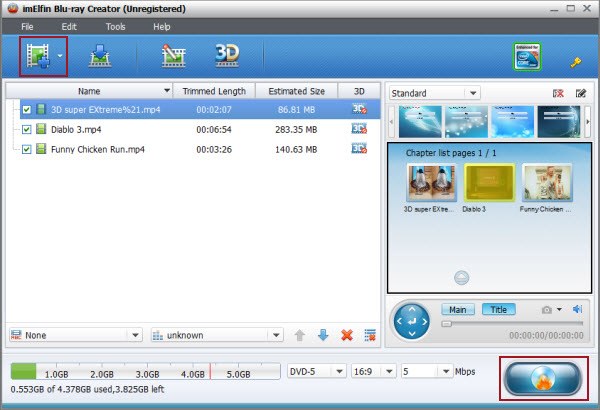Screen dimensions: 600x410
Task: Click the red X remove icon
Action: (347, 335)
